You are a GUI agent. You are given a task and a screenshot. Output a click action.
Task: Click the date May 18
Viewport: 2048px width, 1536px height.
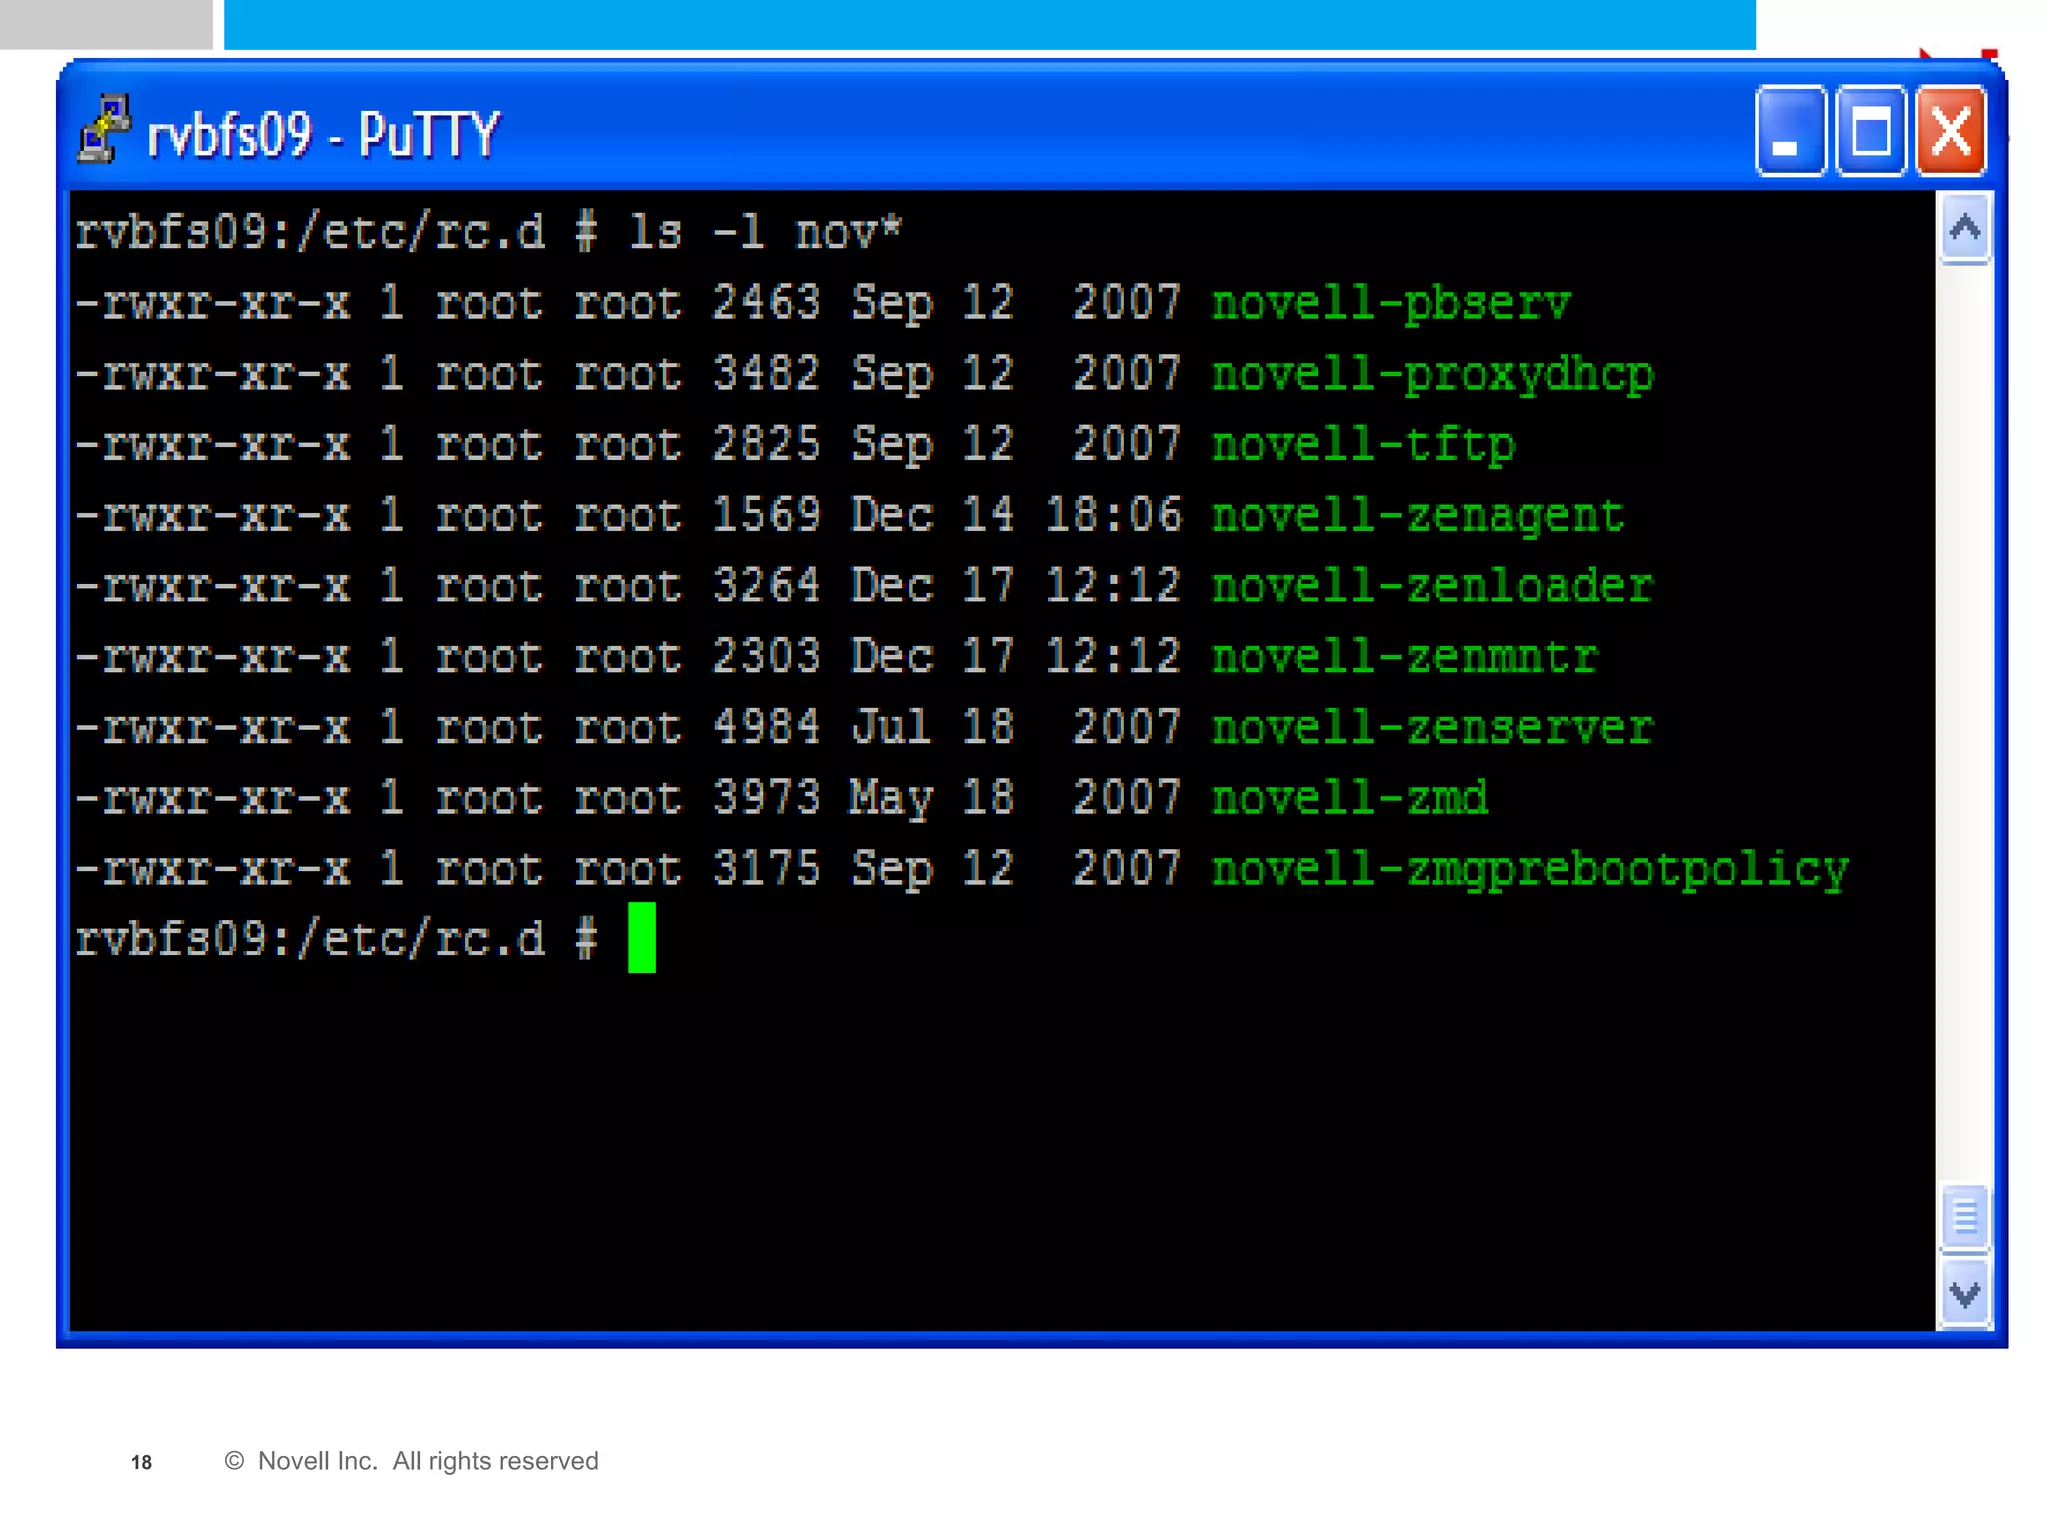point(932,799)
